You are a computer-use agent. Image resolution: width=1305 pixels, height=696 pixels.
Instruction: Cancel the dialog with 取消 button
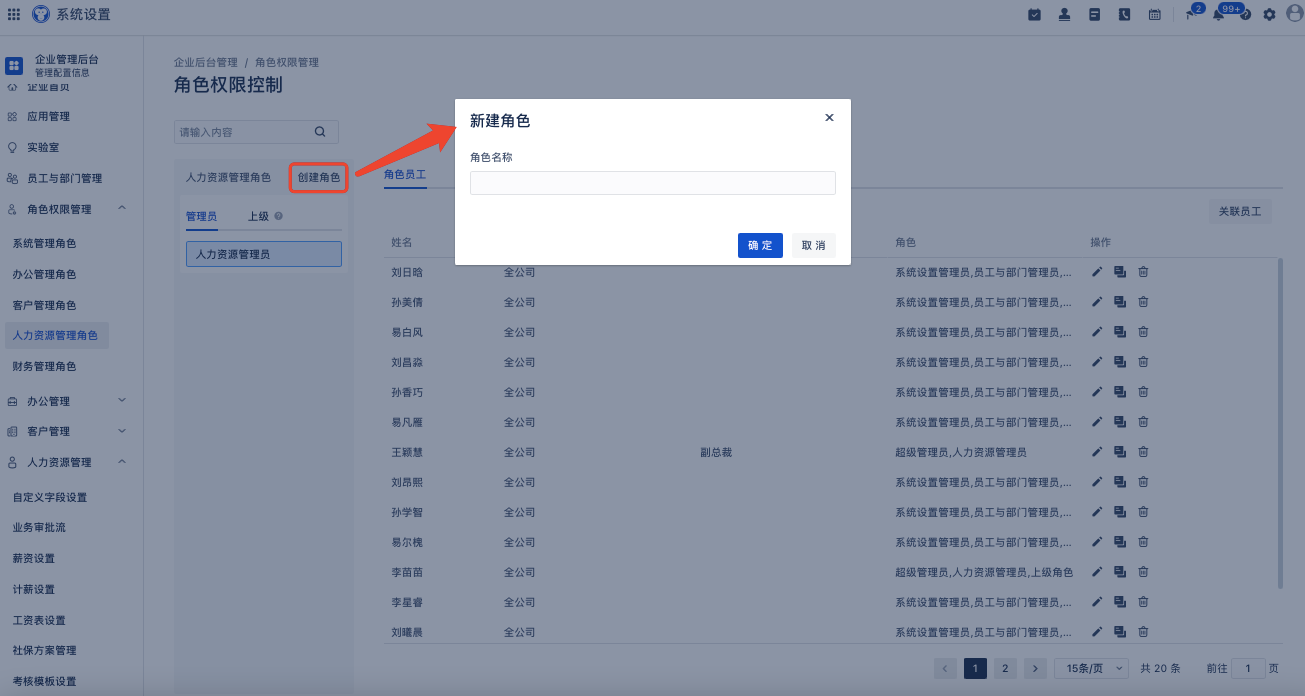pos(814,245)
